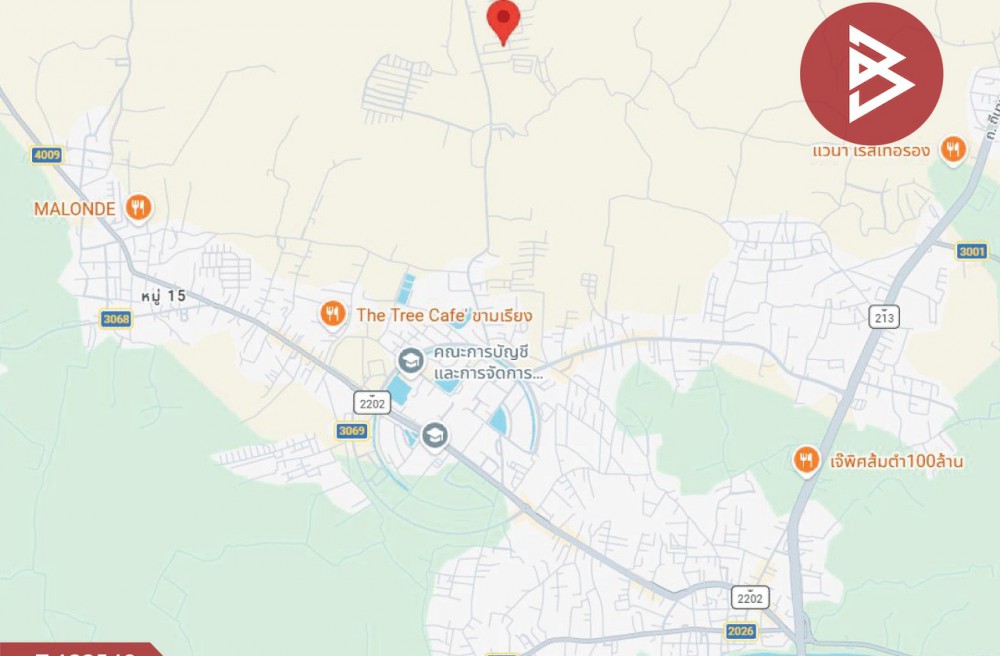The image size is (1000, 656).
Task: Select the route 2026 road shield
Action: click(740, 631)
